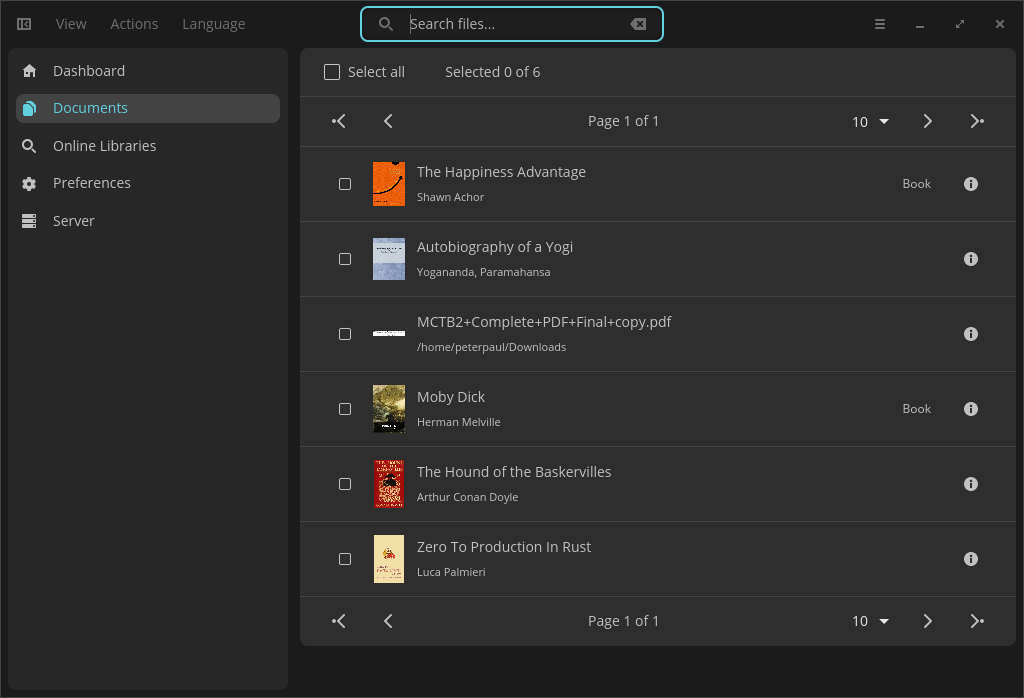Clear search text with the backspace icon
1024x698 pixels.
coord(638,24)
